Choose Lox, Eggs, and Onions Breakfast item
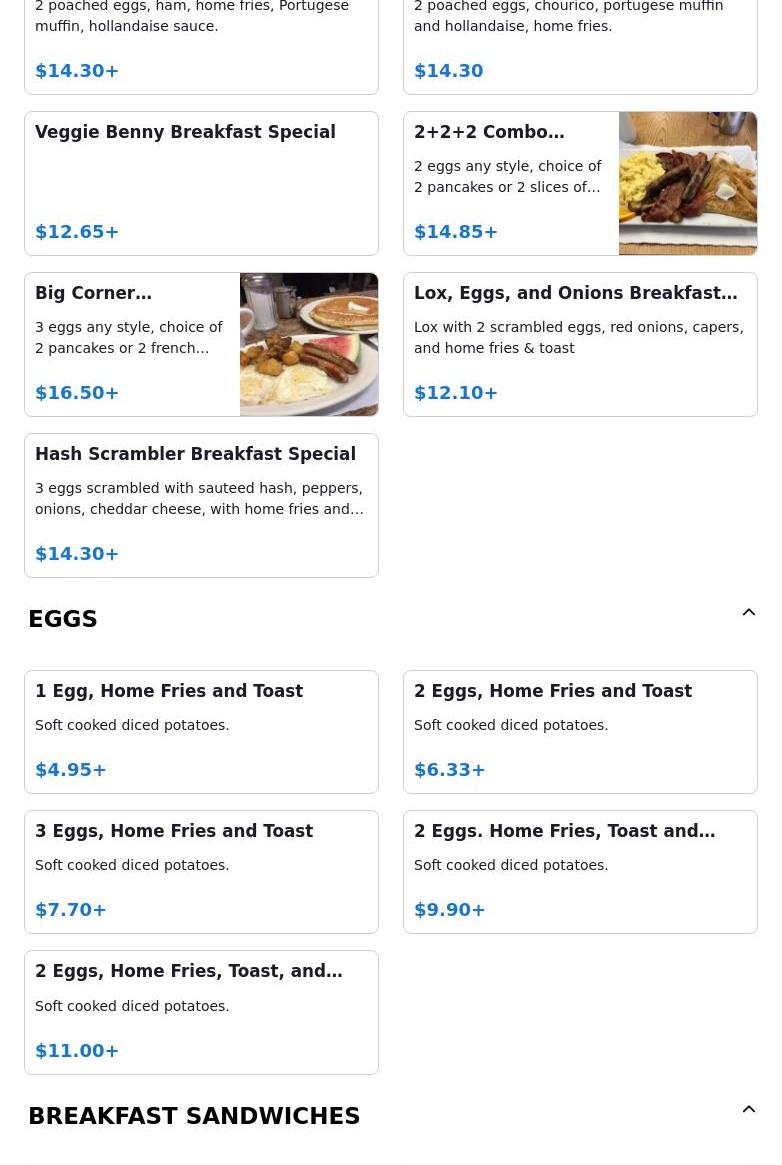Viewport: 782px width, 1165px height. (580, 345)
